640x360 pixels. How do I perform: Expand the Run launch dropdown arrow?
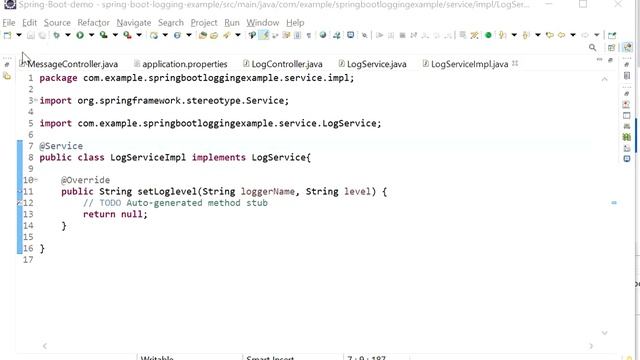tap(91, 36)
